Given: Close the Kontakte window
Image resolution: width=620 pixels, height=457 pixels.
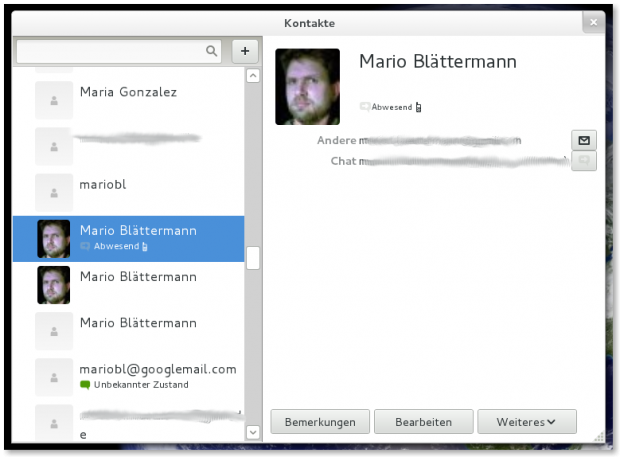Looking at the screenshot, I should [594, 23].
